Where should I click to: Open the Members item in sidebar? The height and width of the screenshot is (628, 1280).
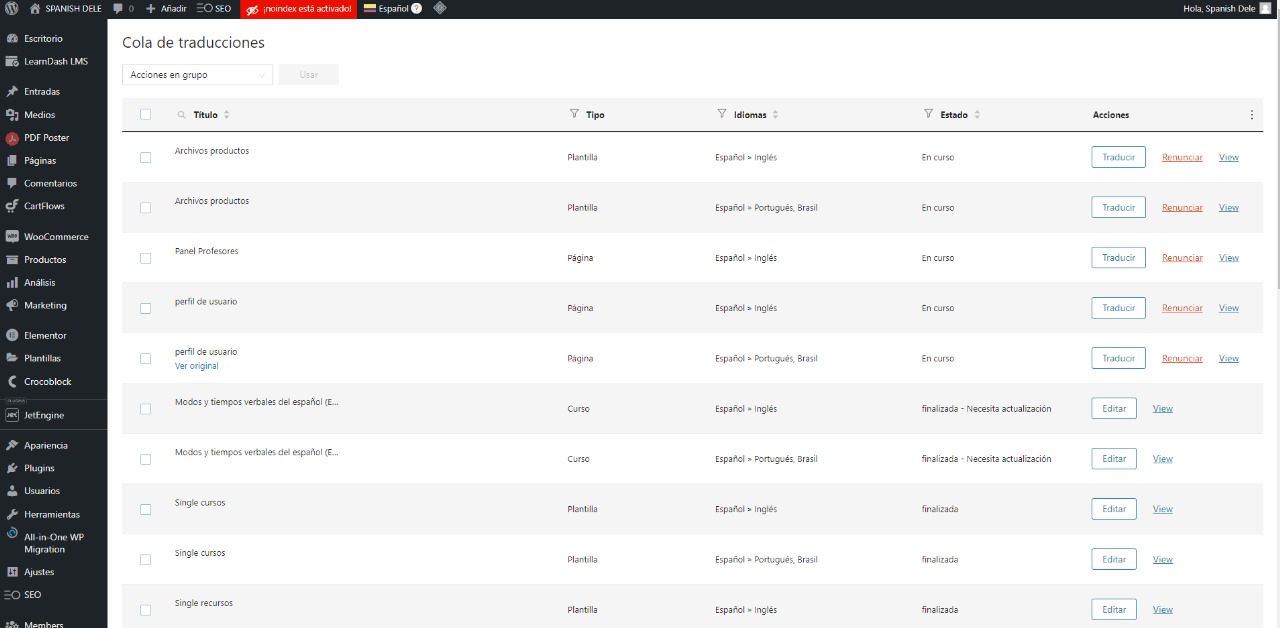click(x=53, y=624)
